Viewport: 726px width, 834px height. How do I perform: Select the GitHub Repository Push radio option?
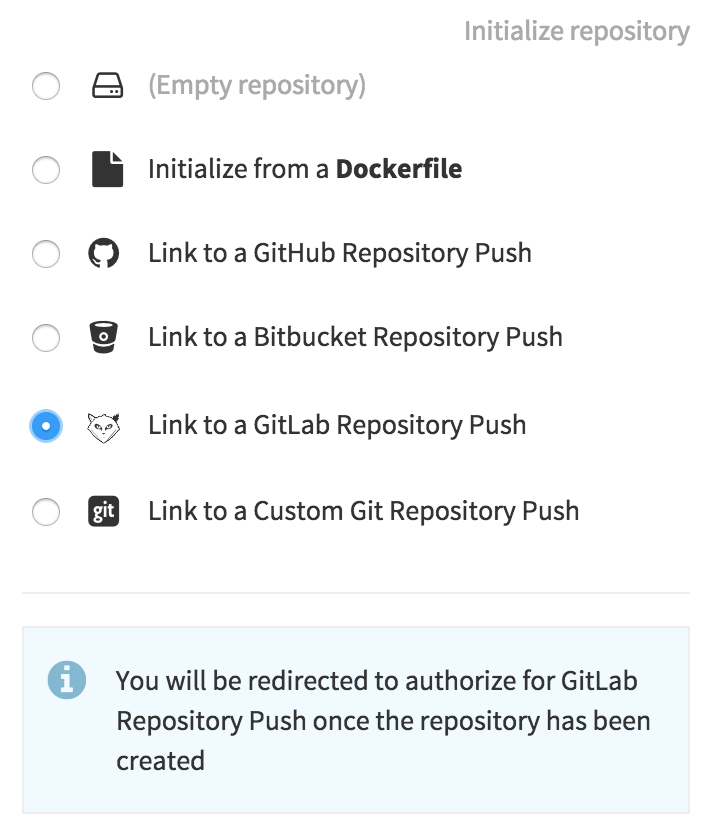(46, 254)
